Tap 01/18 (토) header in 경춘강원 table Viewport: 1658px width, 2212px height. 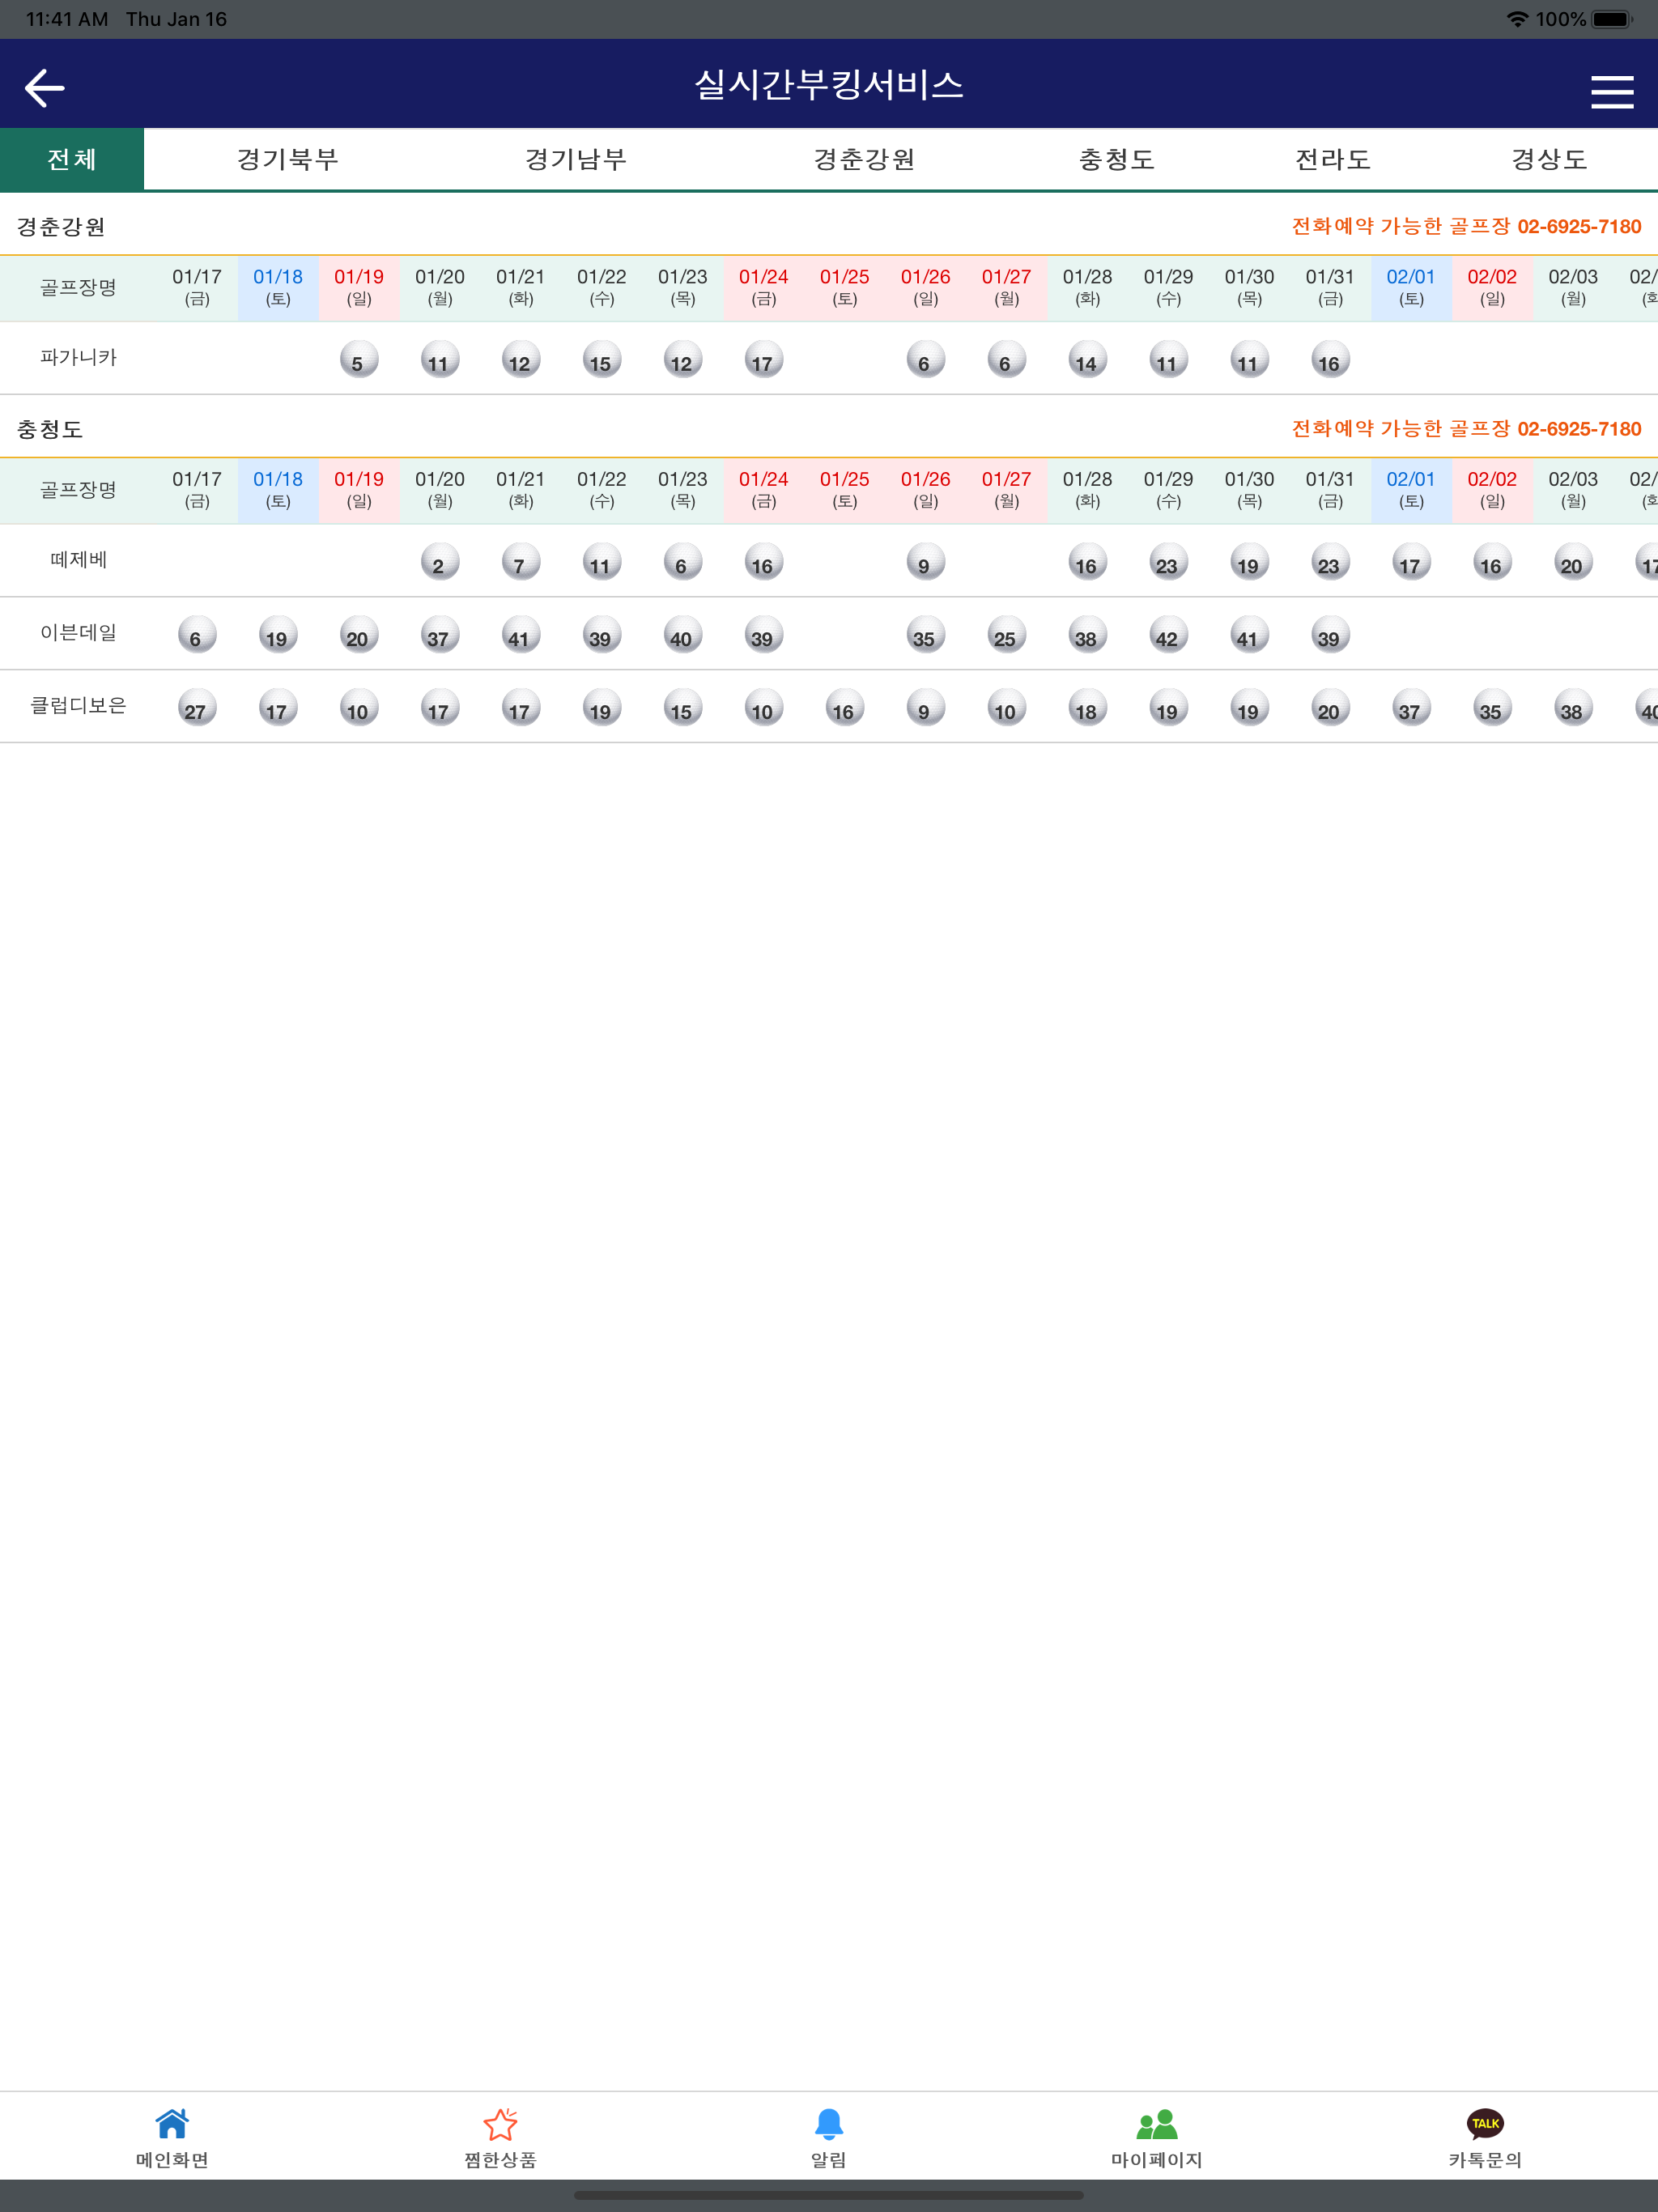(x=278, y=288)
